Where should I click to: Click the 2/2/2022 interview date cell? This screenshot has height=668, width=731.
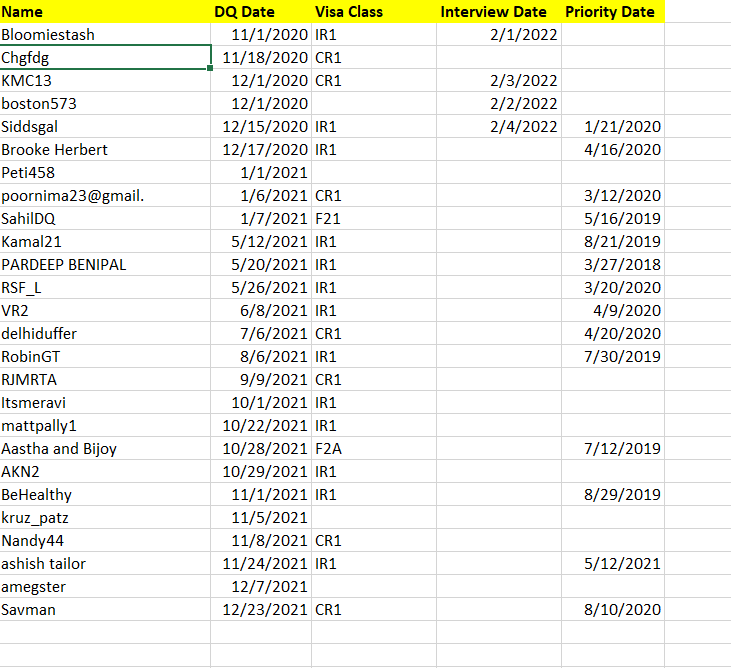499,103
